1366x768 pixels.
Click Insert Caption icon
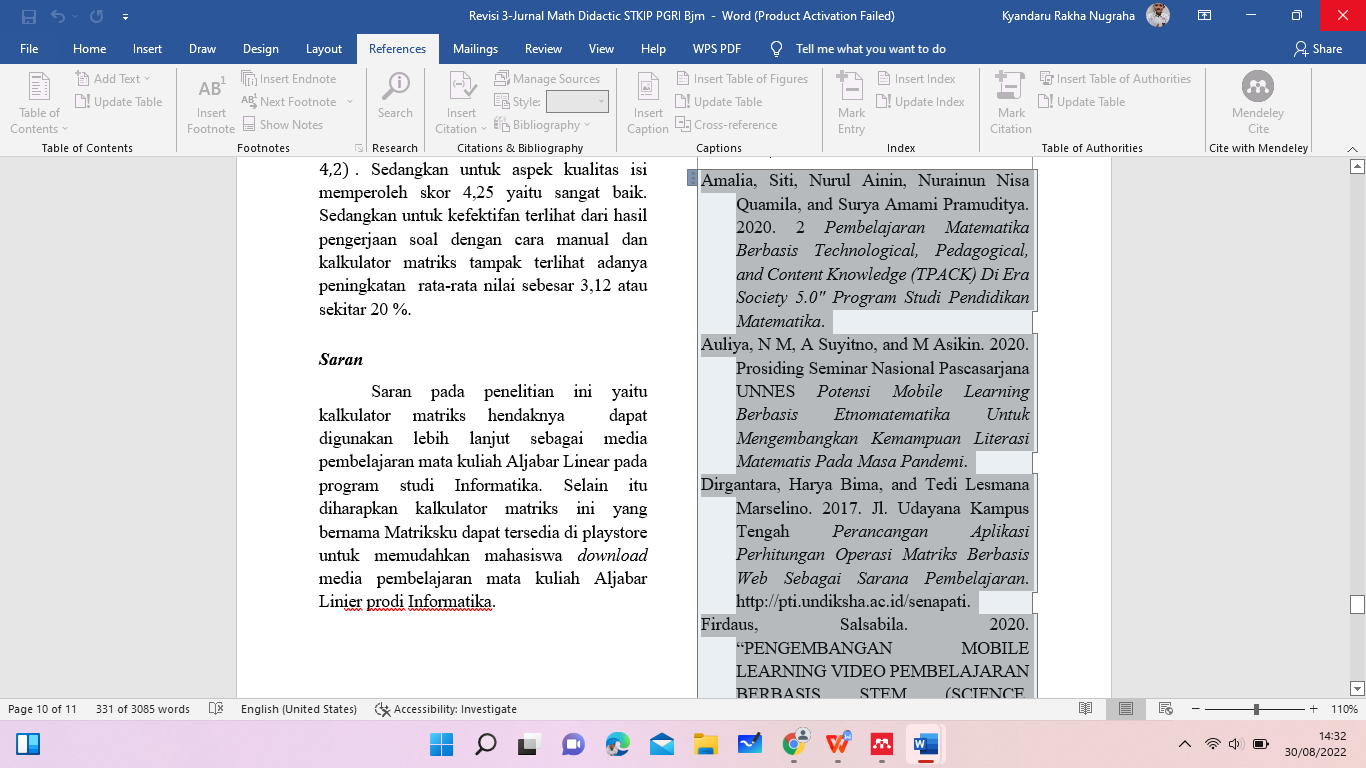[648, 103]
